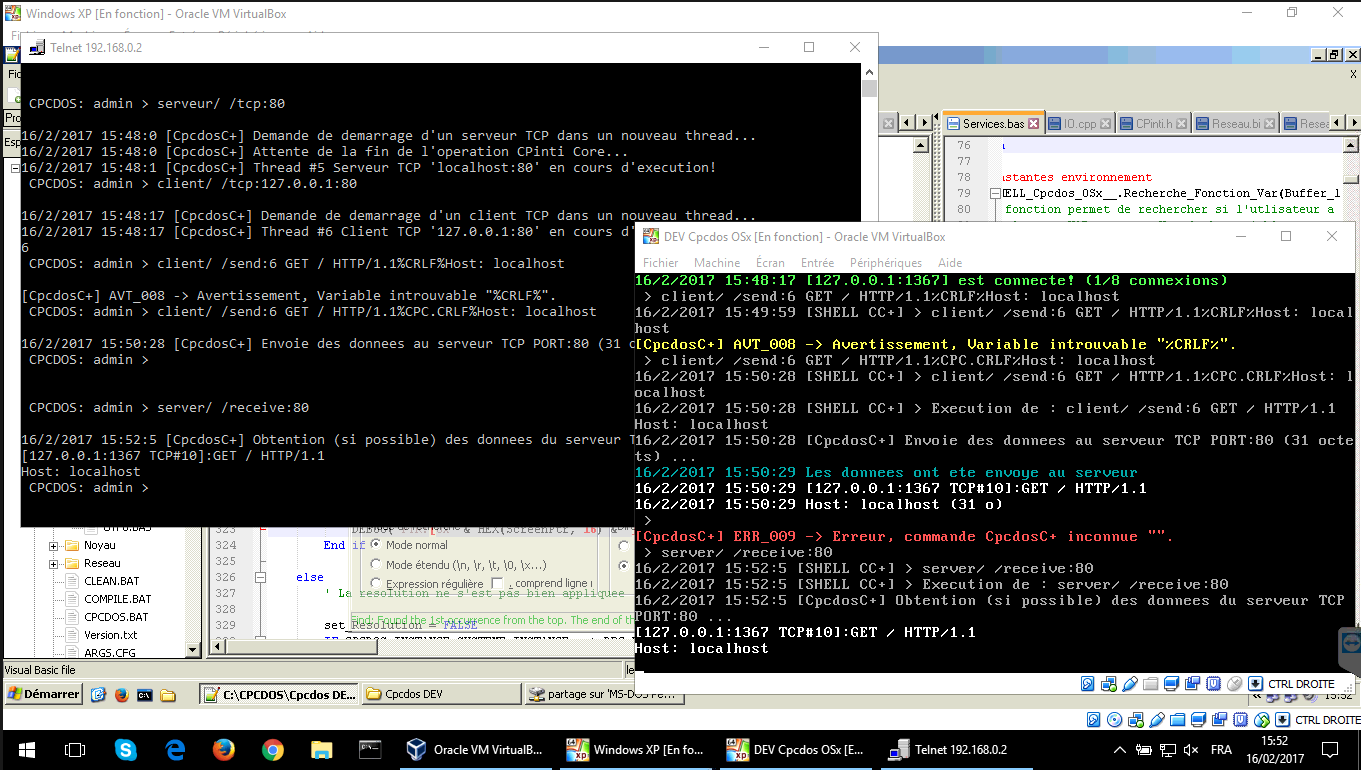Image resolution: width=1361 pixels, height=770 pixels.
Task: Select the Mode étendu radio button
Action: 376,564
